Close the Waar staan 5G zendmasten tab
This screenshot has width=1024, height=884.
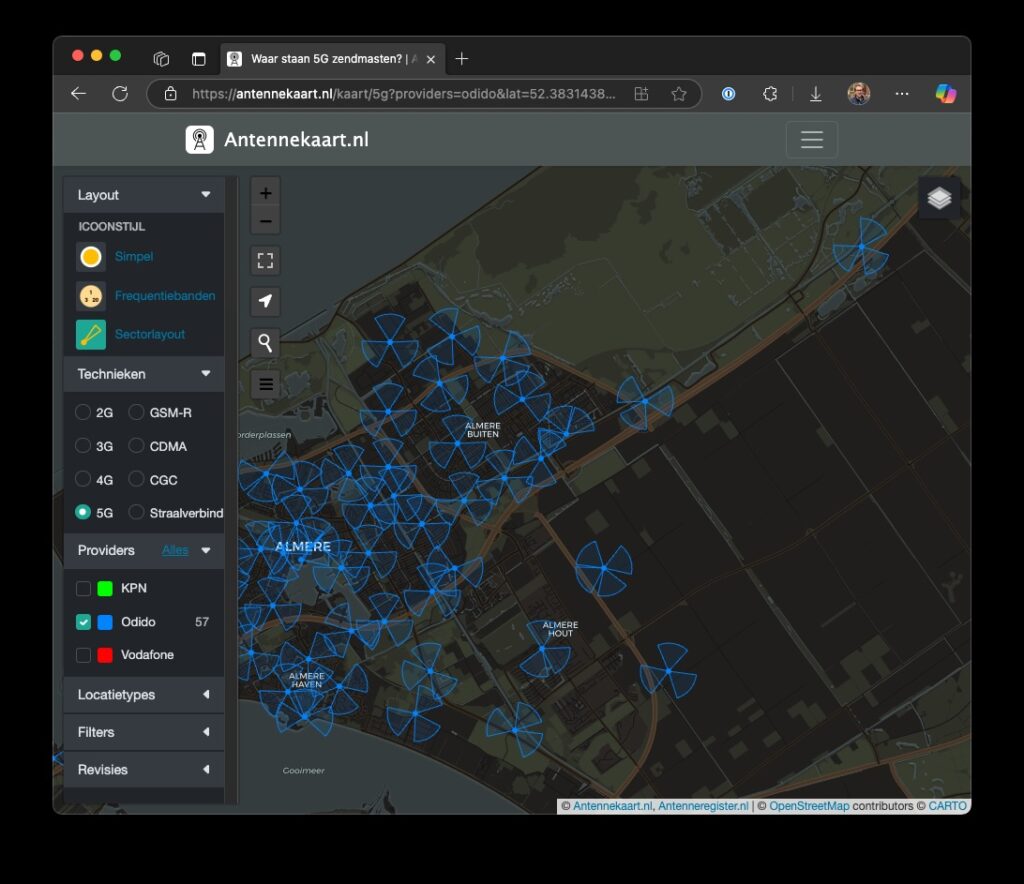431,59
